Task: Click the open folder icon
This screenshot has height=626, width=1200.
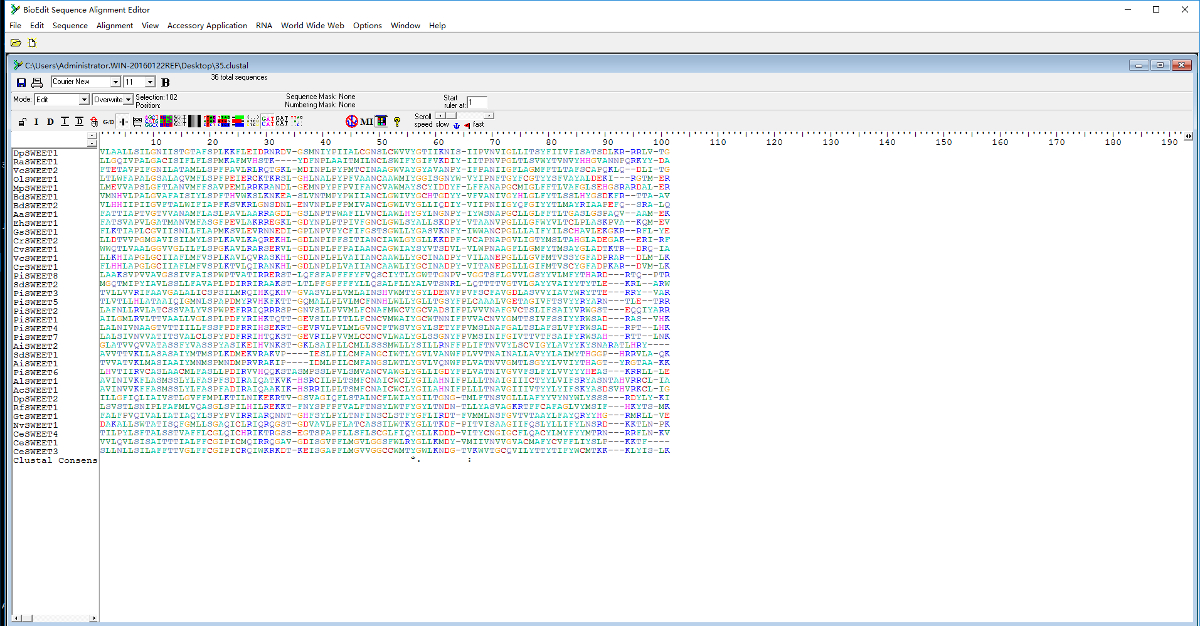Action: (16, 43)
